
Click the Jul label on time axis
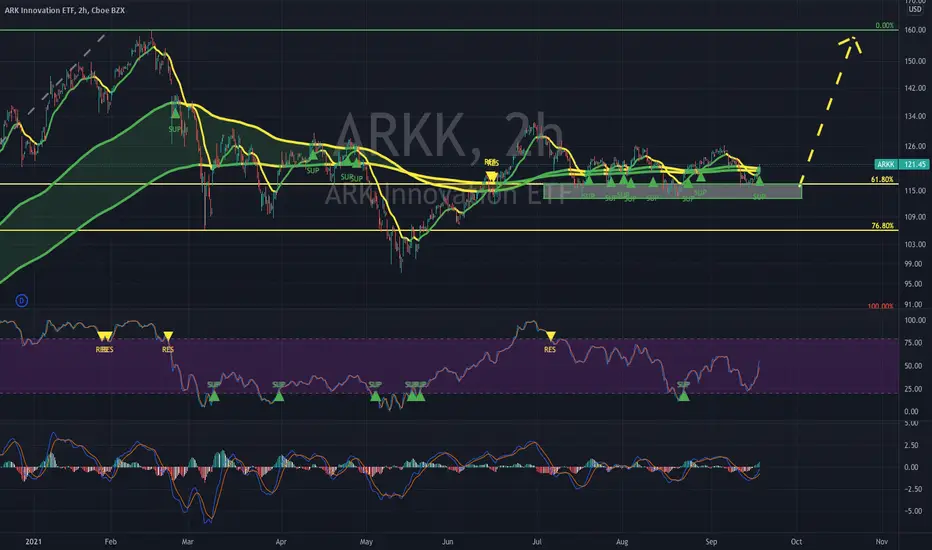coord(537,542)
